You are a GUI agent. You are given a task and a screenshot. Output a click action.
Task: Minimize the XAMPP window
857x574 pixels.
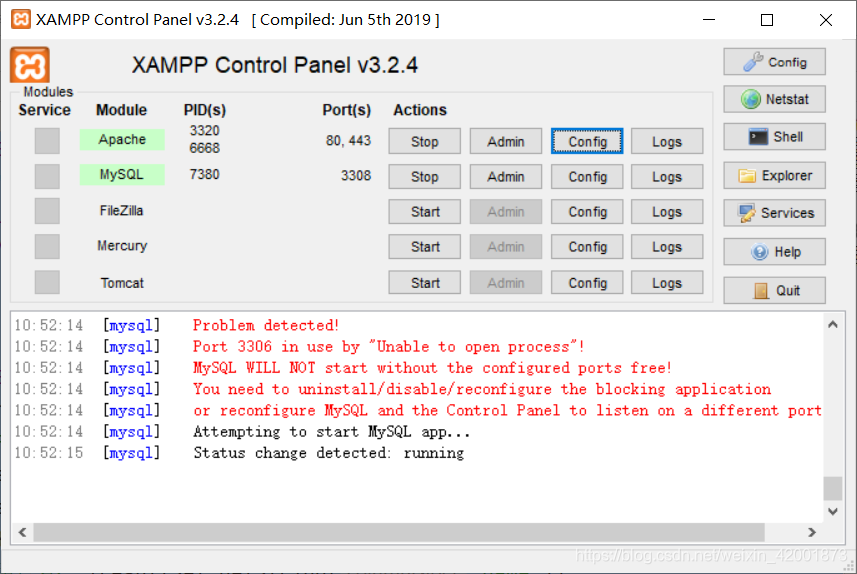coord(709,20)
